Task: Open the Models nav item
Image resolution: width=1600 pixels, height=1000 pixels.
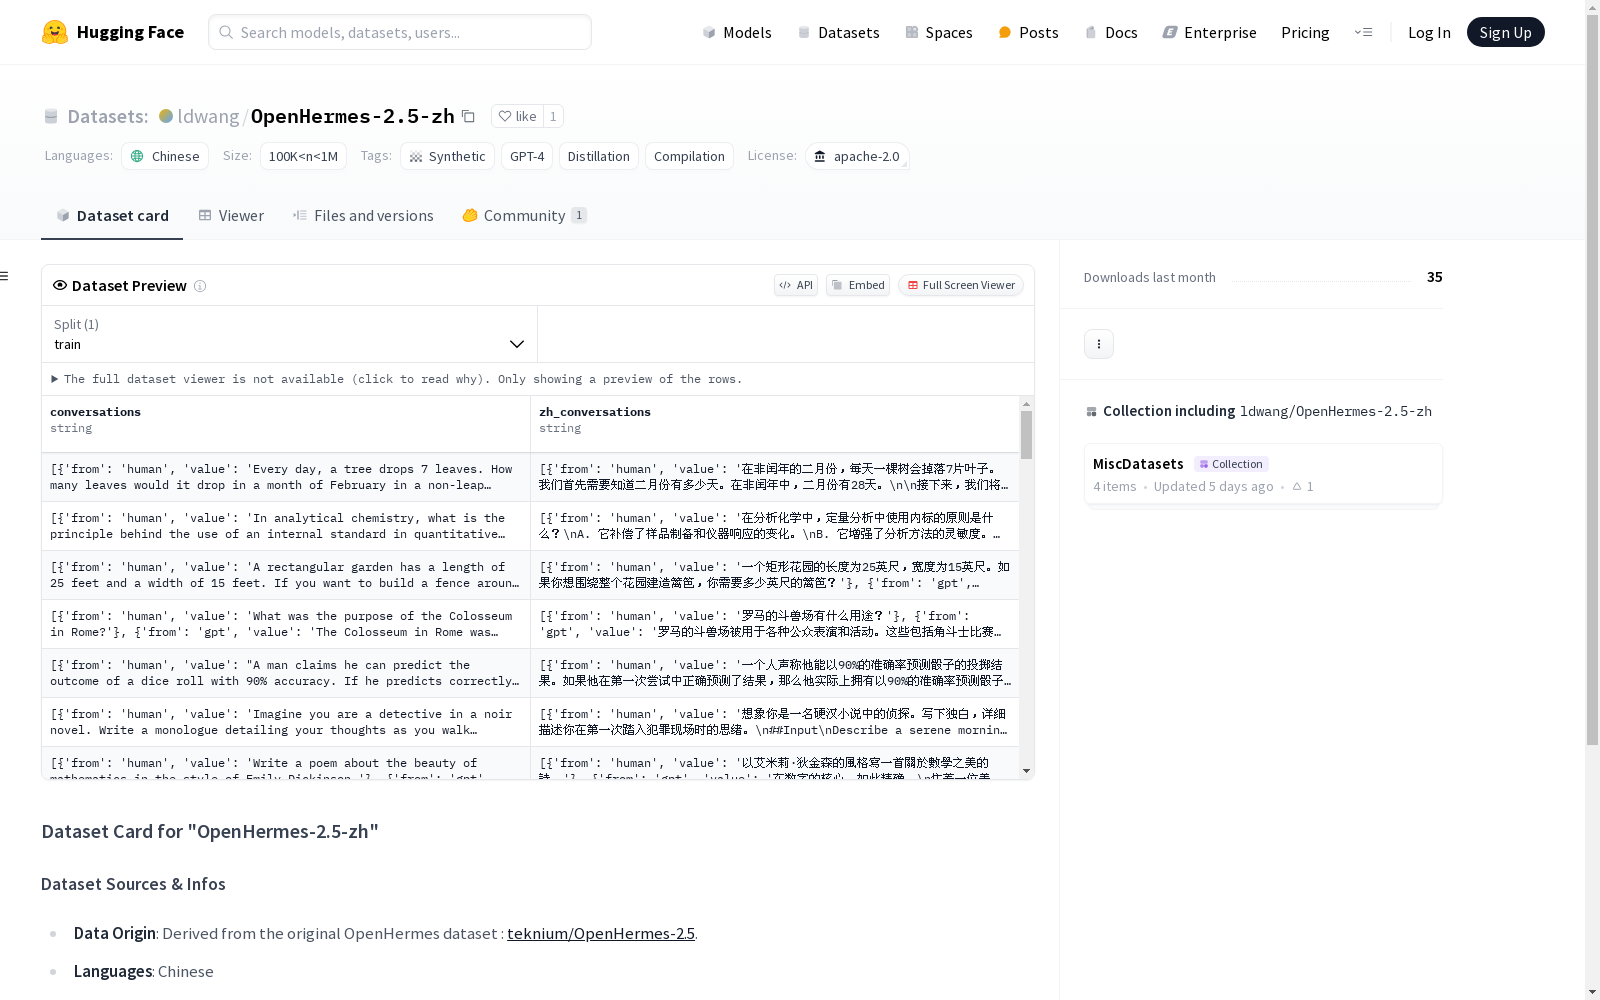Action: pyautogui.click(x=737, y=32)
